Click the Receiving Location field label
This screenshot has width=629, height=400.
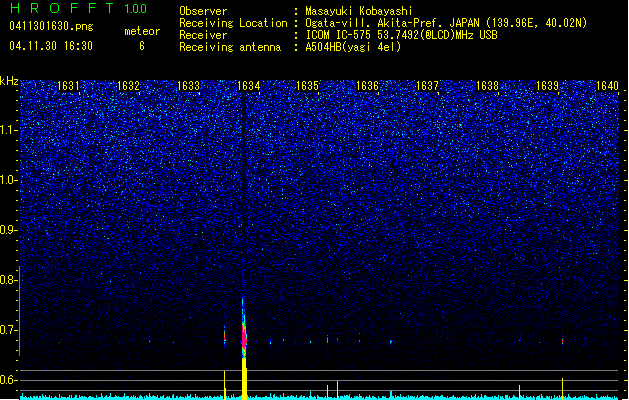click(233, 23)
